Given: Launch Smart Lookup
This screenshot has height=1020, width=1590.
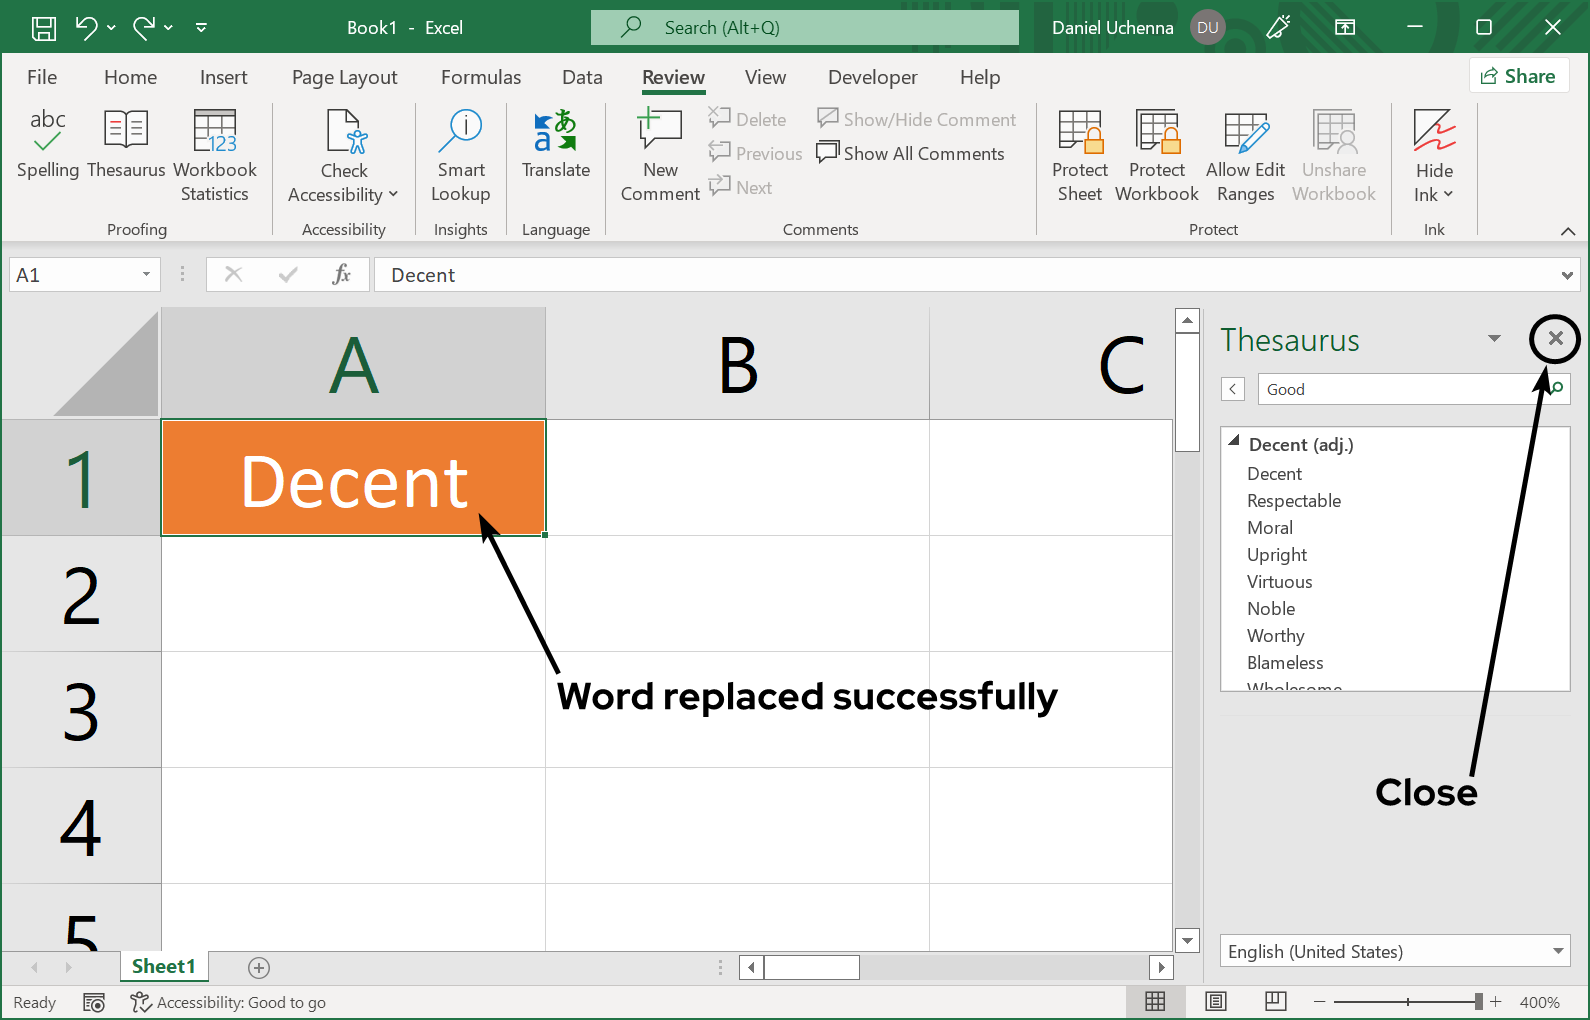Looking at the screenshot, I should [460, 155].
